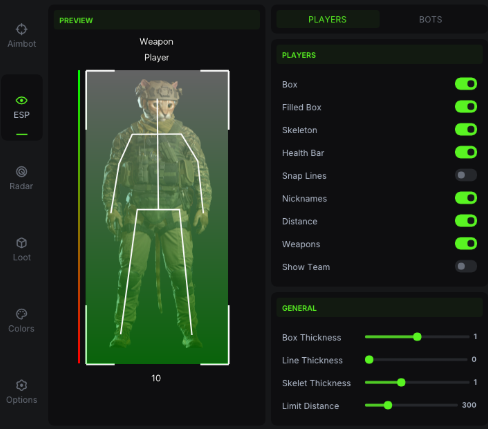
Task: Toggle Nicknames off
Action: 466,198
